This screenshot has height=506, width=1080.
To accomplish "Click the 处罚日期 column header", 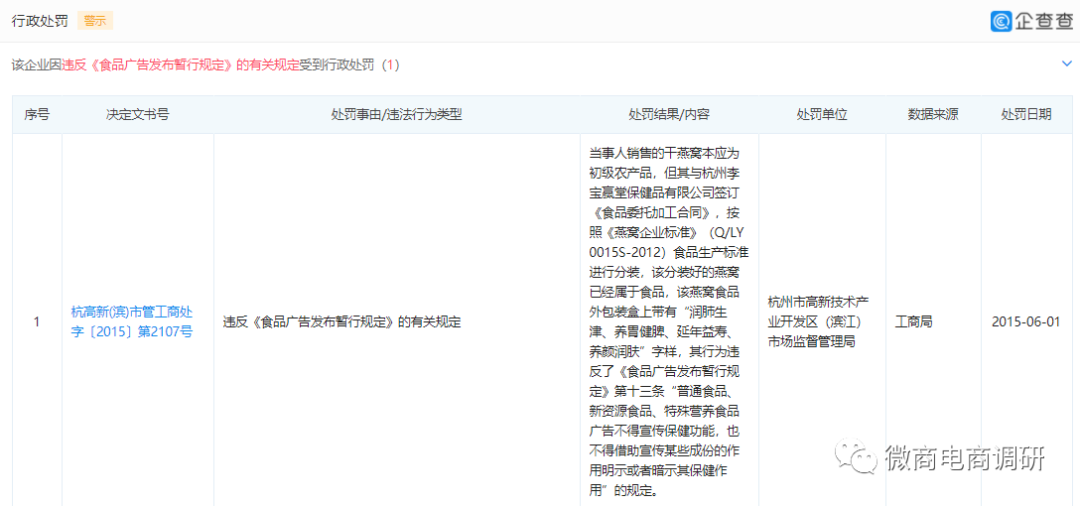I will click(1026, 115).
